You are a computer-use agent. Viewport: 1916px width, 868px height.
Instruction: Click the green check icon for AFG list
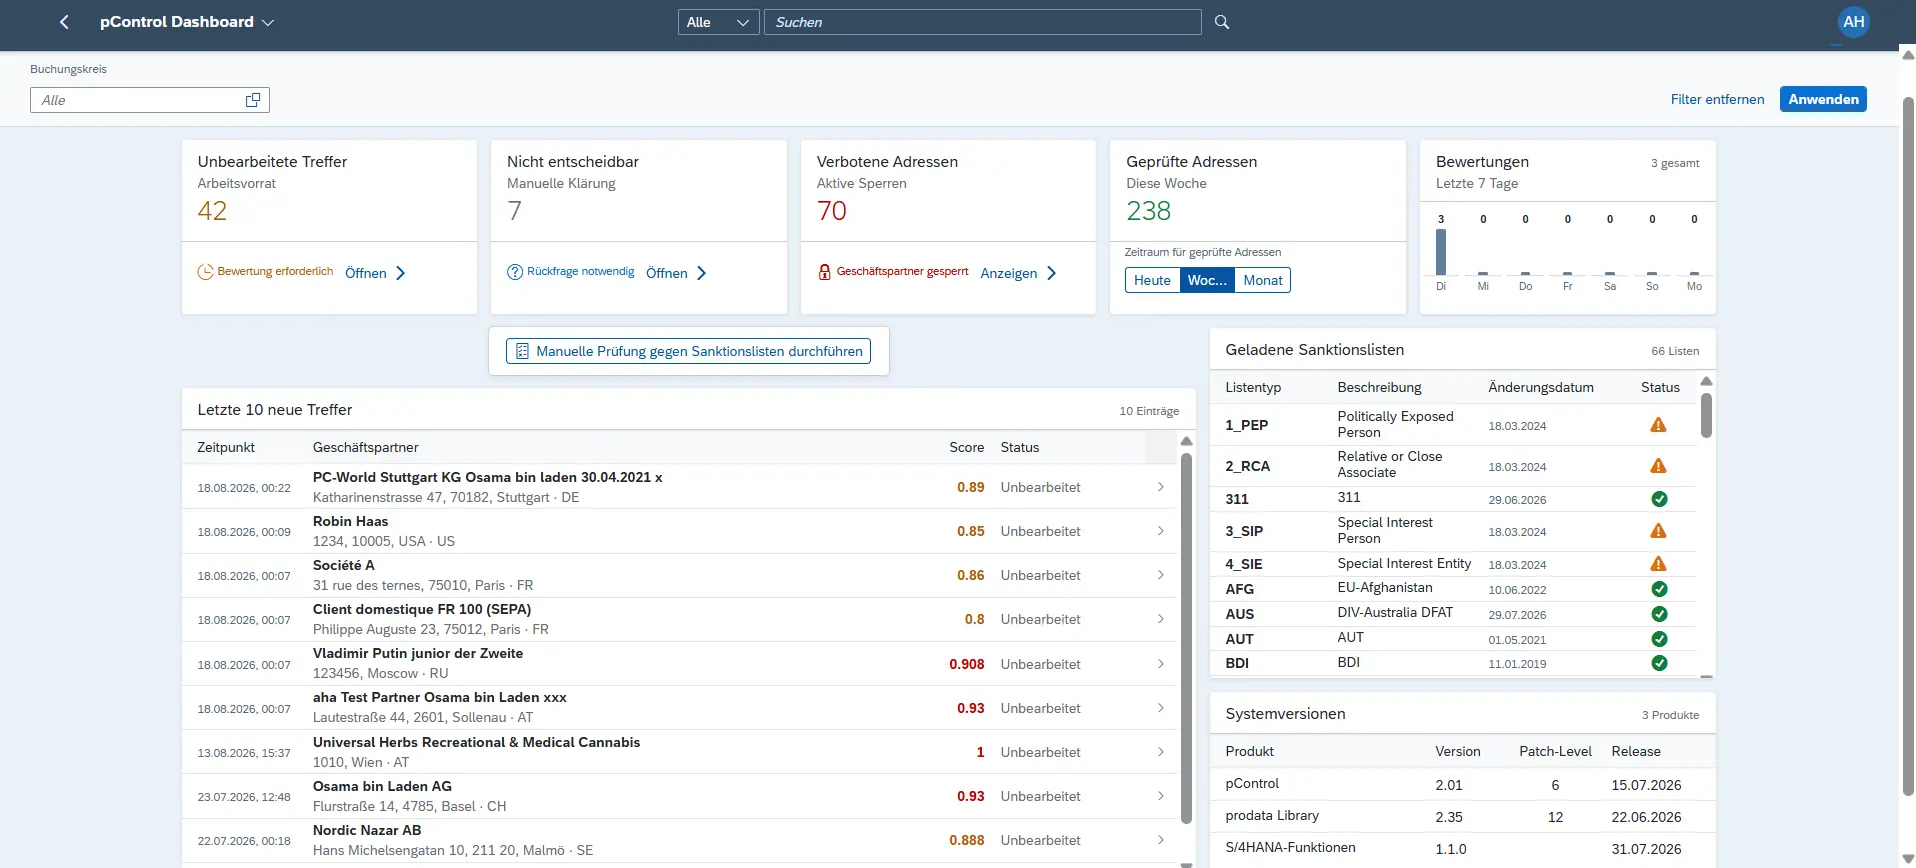[x=1659, y=589]
